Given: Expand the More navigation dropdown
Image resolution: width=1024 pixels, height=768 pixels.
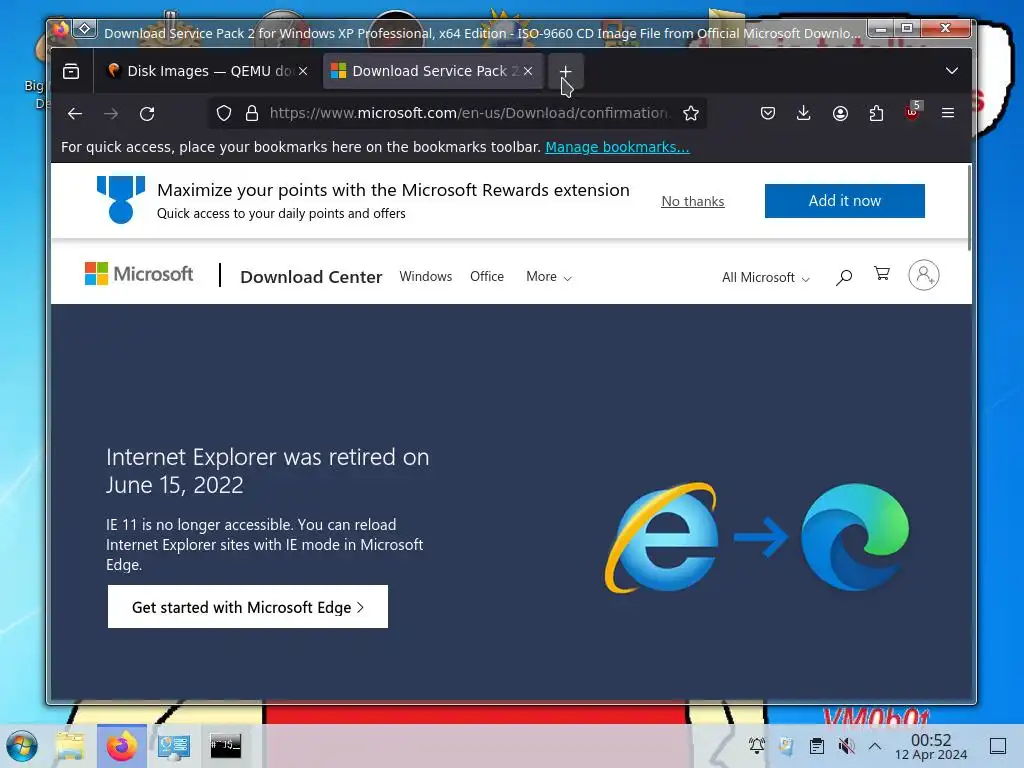Looking at the screenshot, I should 549,277.
